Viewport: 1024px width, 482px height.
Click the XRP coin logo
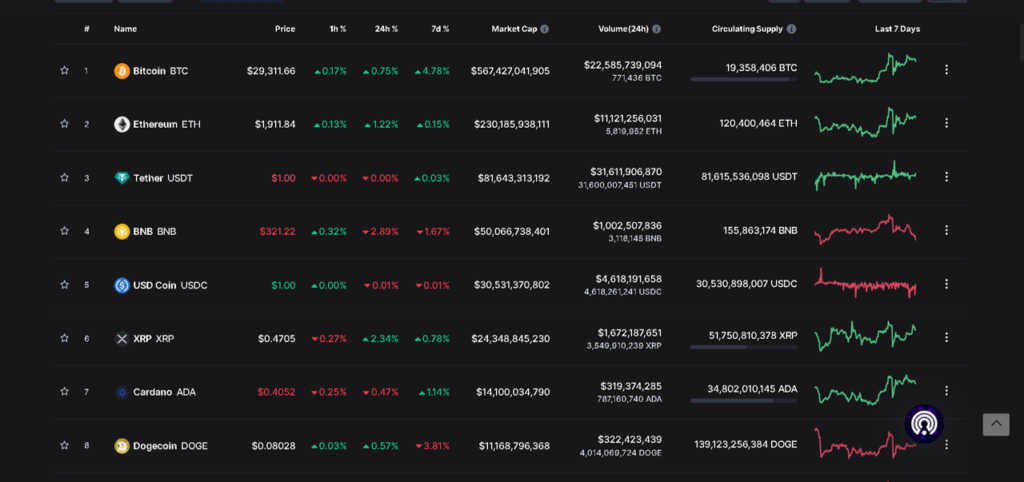pyautogui.click(x=122, y=338)
